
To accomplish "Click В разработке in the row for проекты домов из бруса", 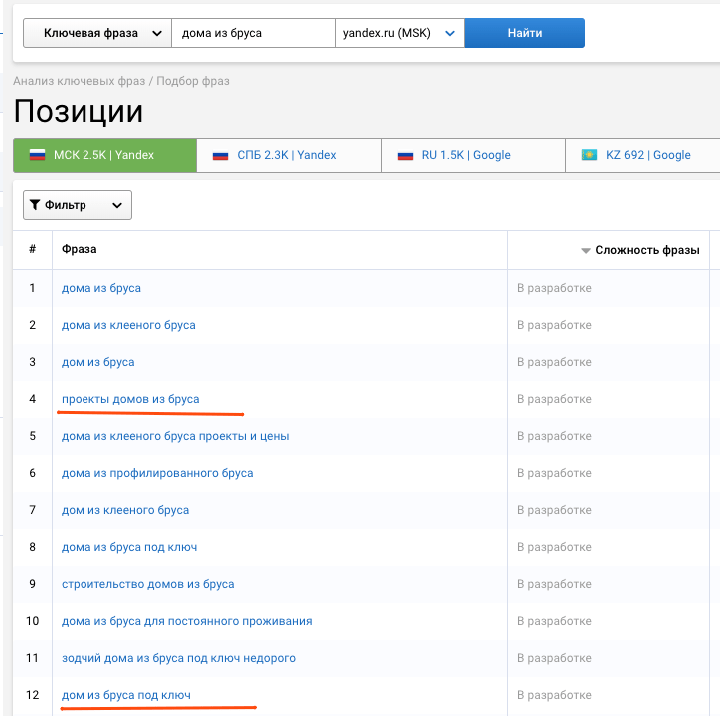I will click(x=554, y=399).
